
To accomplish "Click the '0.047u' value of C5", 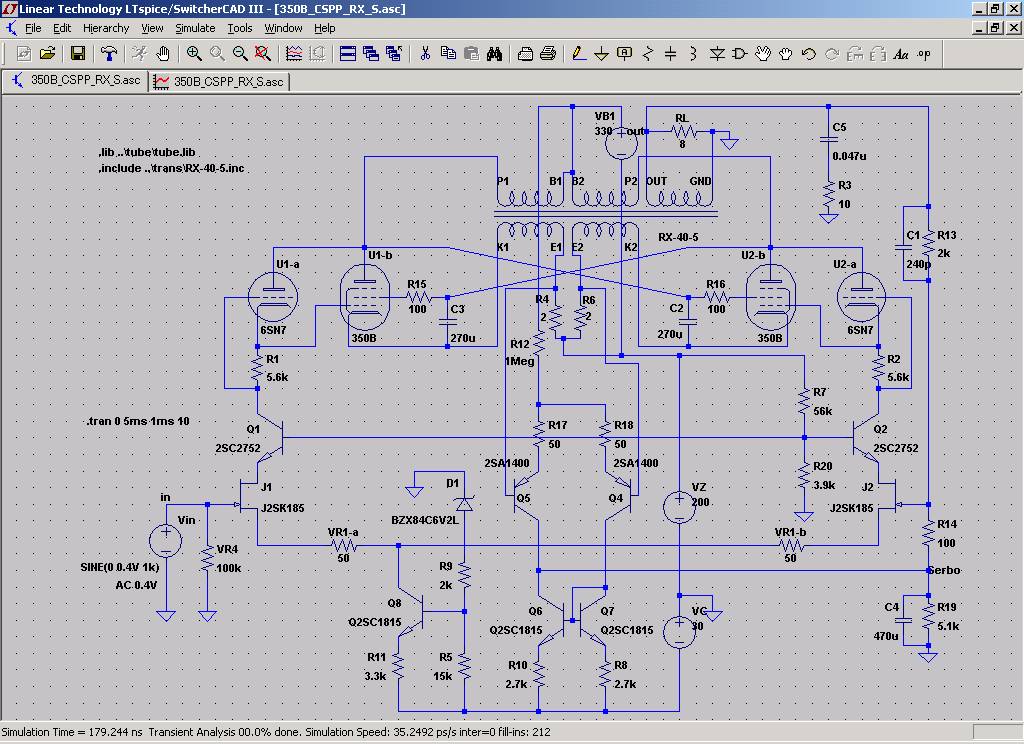I will [x=849, y=156].
